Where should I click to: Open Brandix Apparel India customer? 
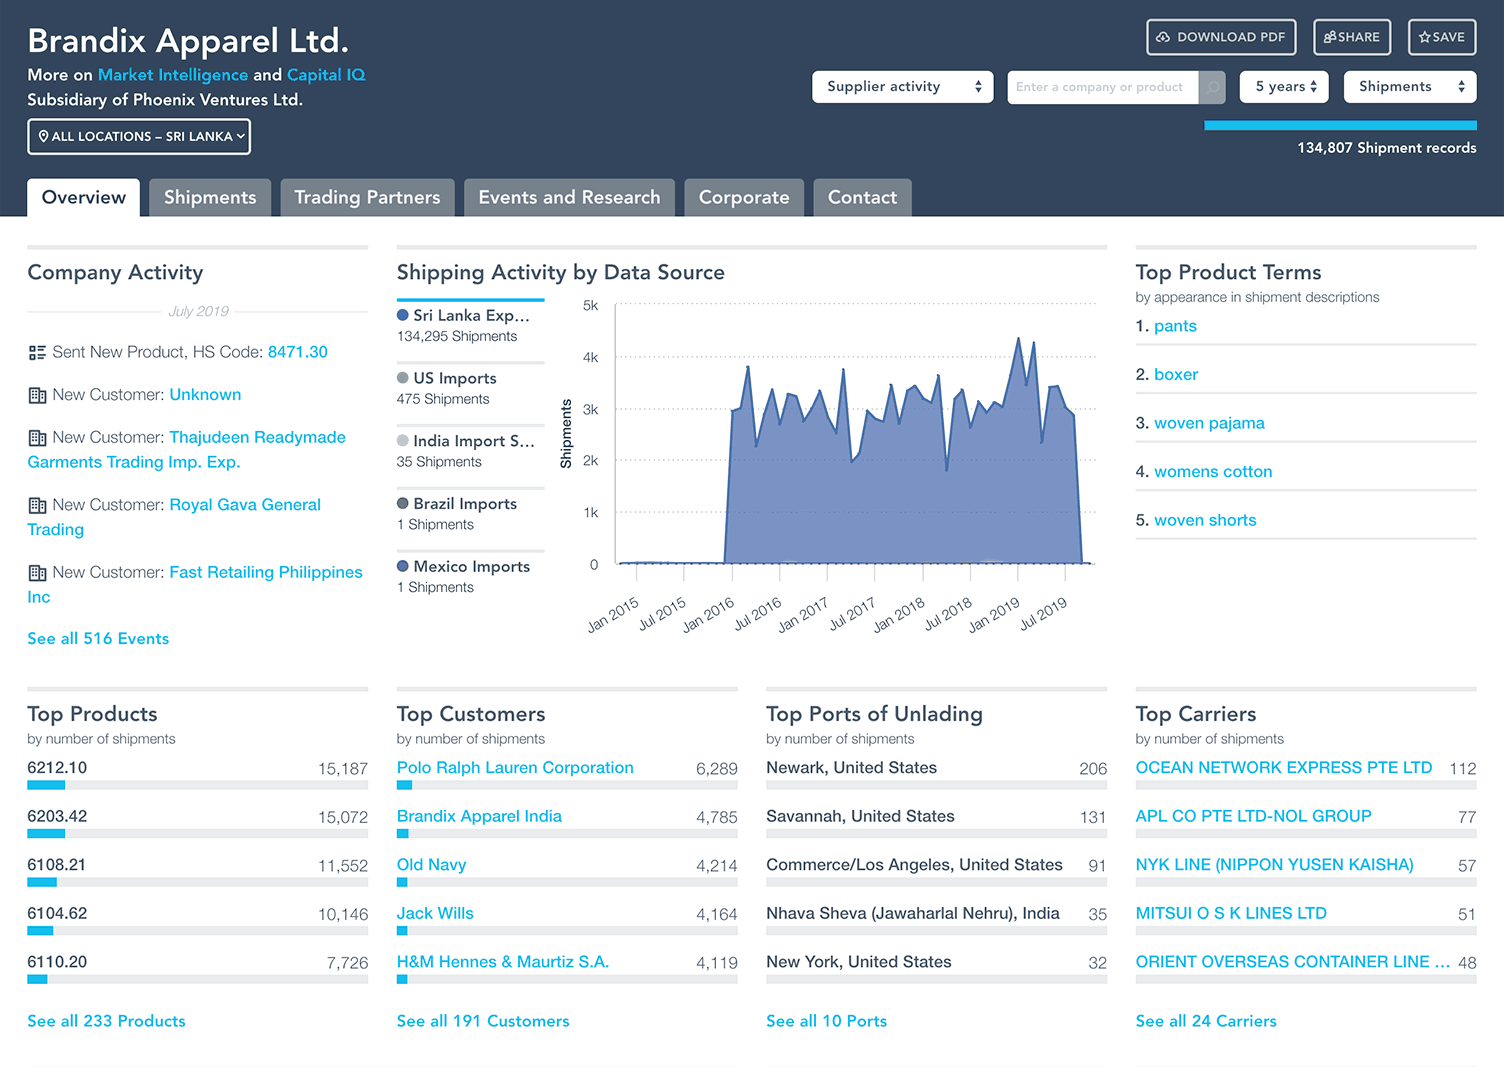pos(479,816)
